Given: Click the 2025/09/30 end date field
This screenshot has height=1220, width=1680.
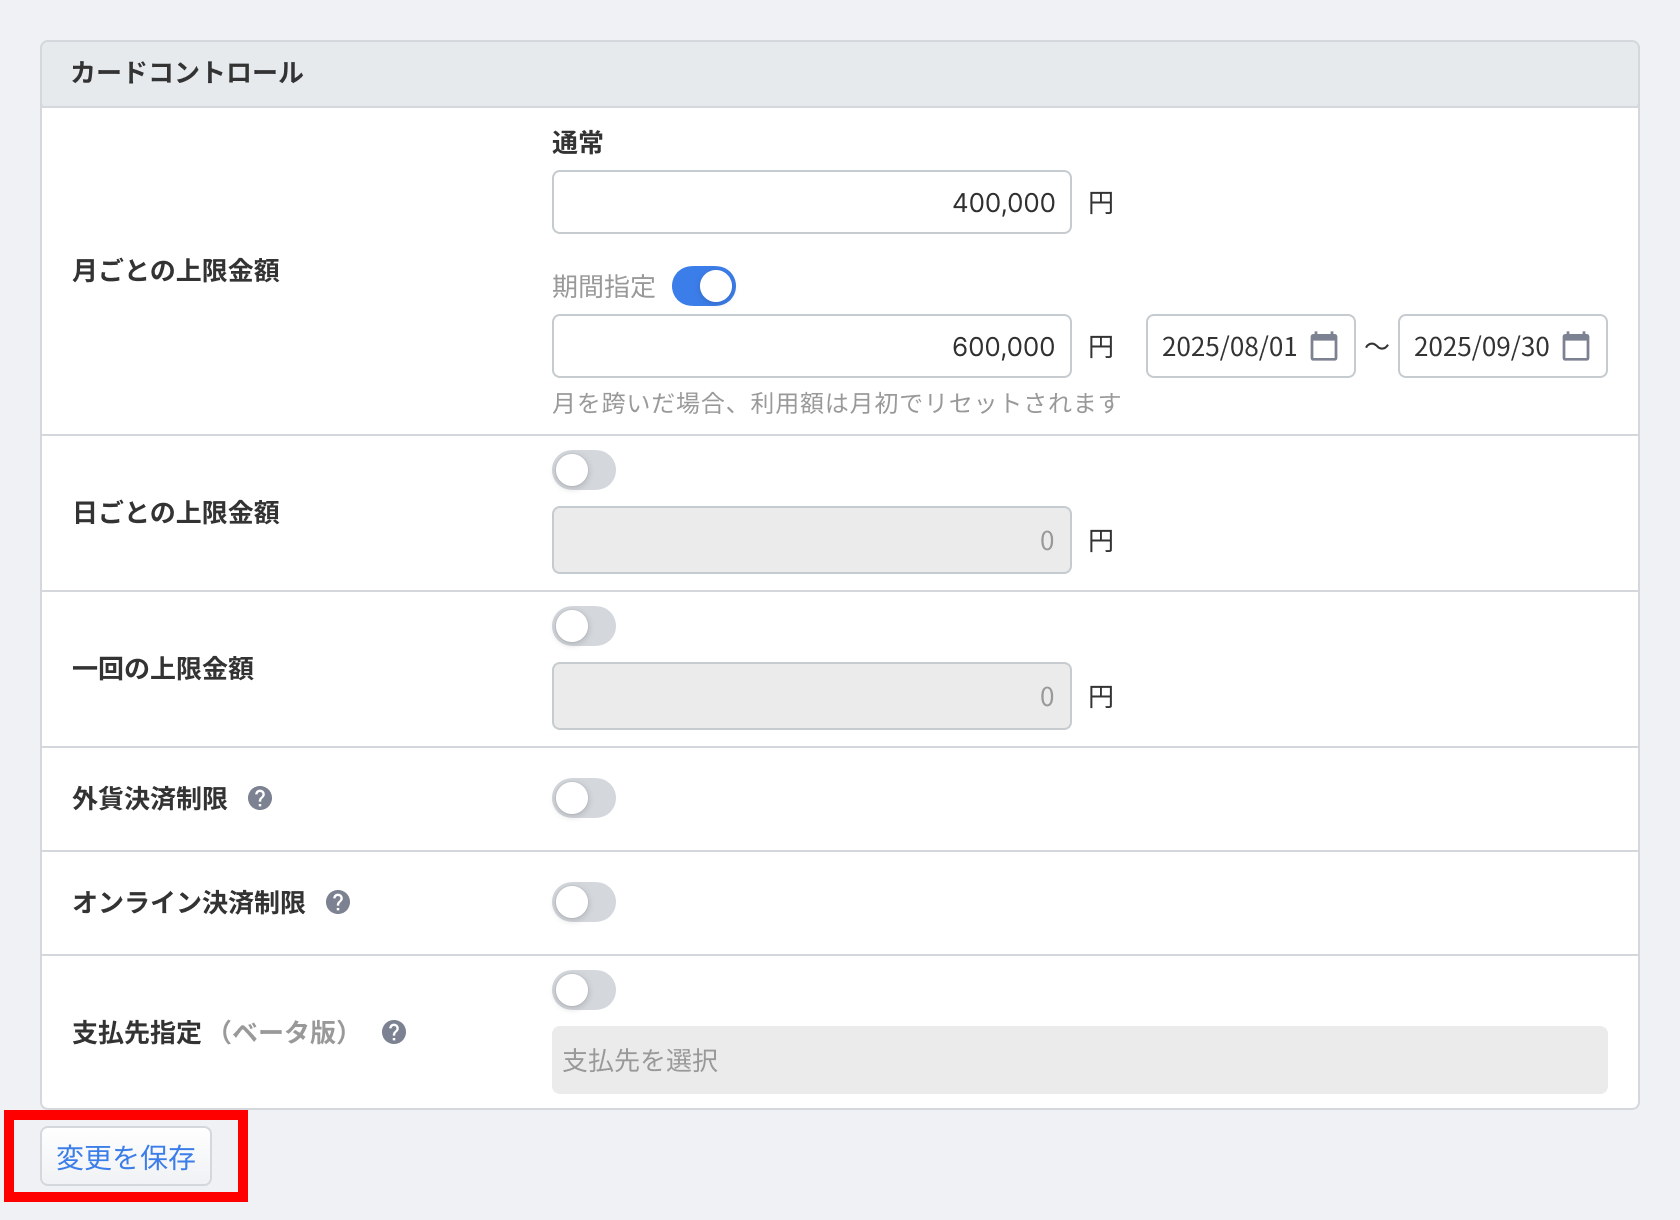Looking at the screenshot, I should (x=1481, y=346).
